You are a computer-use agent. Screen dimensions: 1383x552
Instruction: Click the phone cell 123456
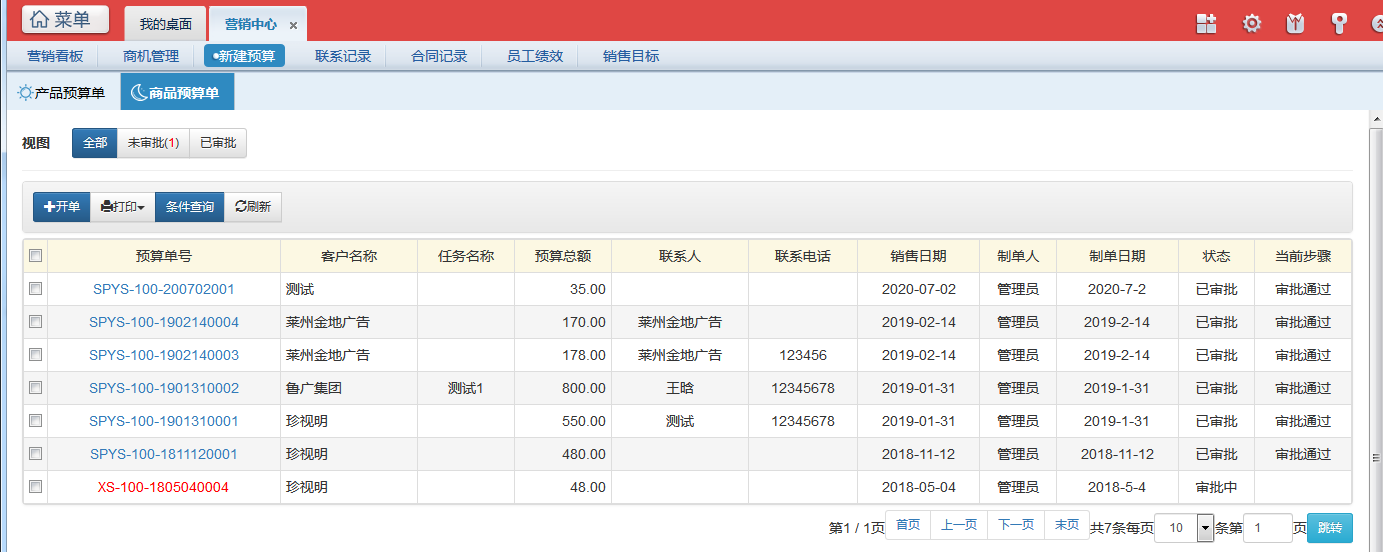click(x=803, y=355)
